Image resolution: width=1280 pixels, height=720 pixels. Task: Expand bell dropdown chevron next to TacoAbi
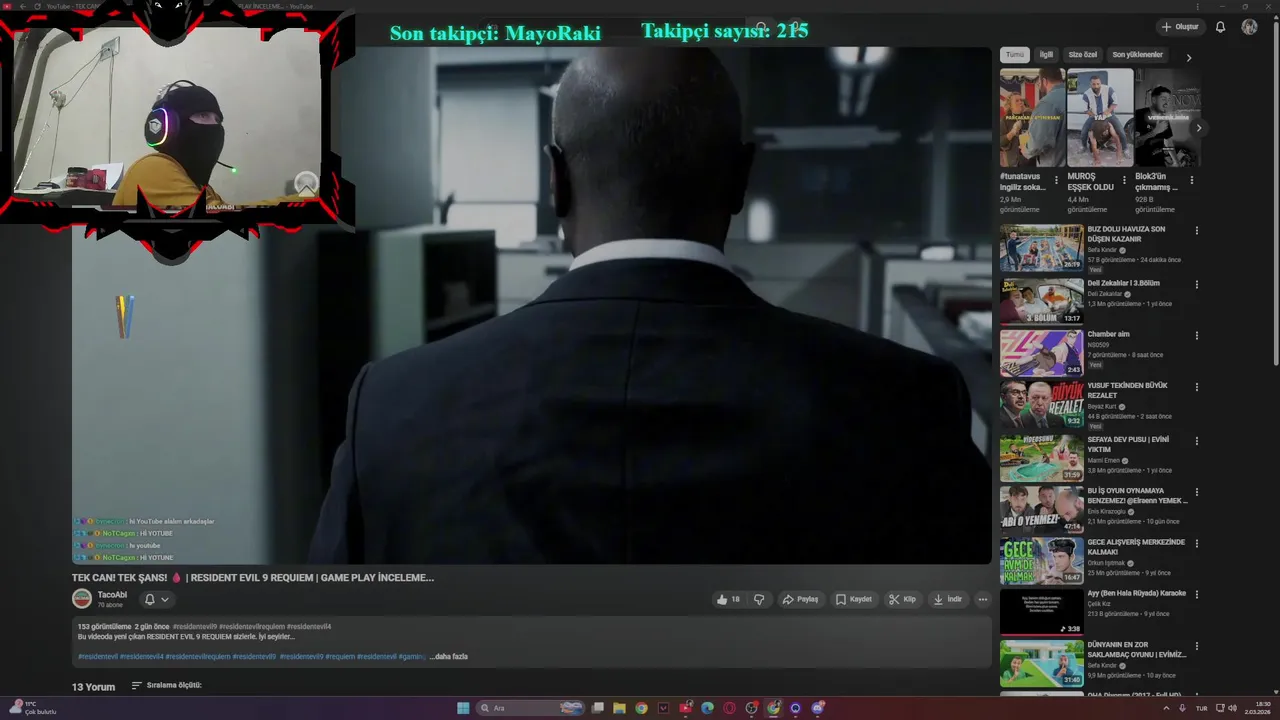165,599
